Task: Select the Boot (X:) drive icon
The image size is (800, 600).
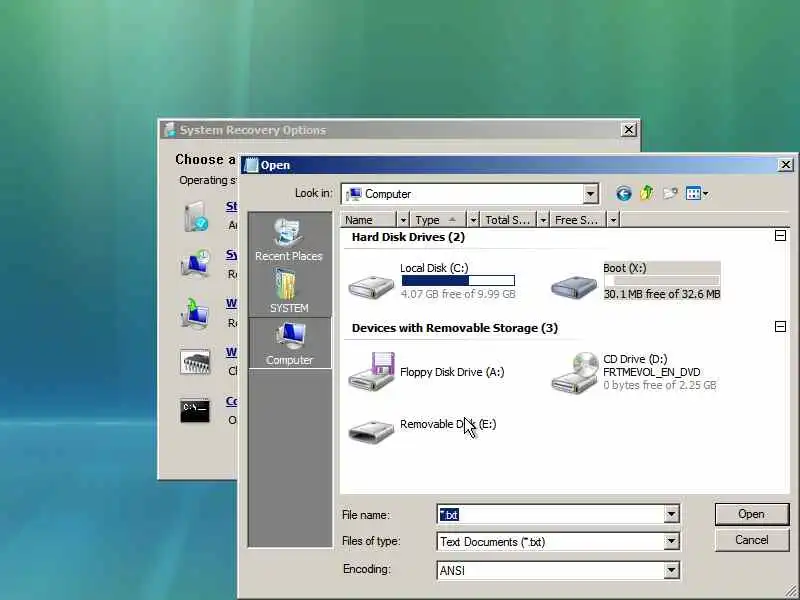Action: coord(574,287)
